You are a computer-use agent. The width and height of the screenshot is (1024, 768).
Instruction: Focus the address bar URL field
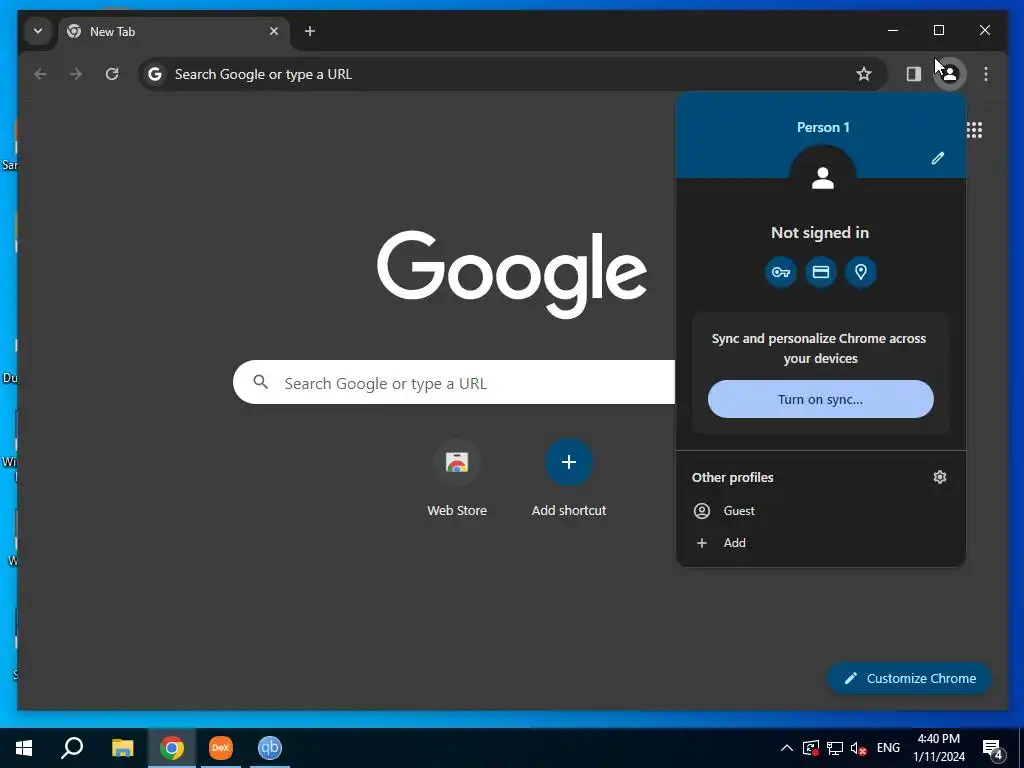tap(513, 74)
